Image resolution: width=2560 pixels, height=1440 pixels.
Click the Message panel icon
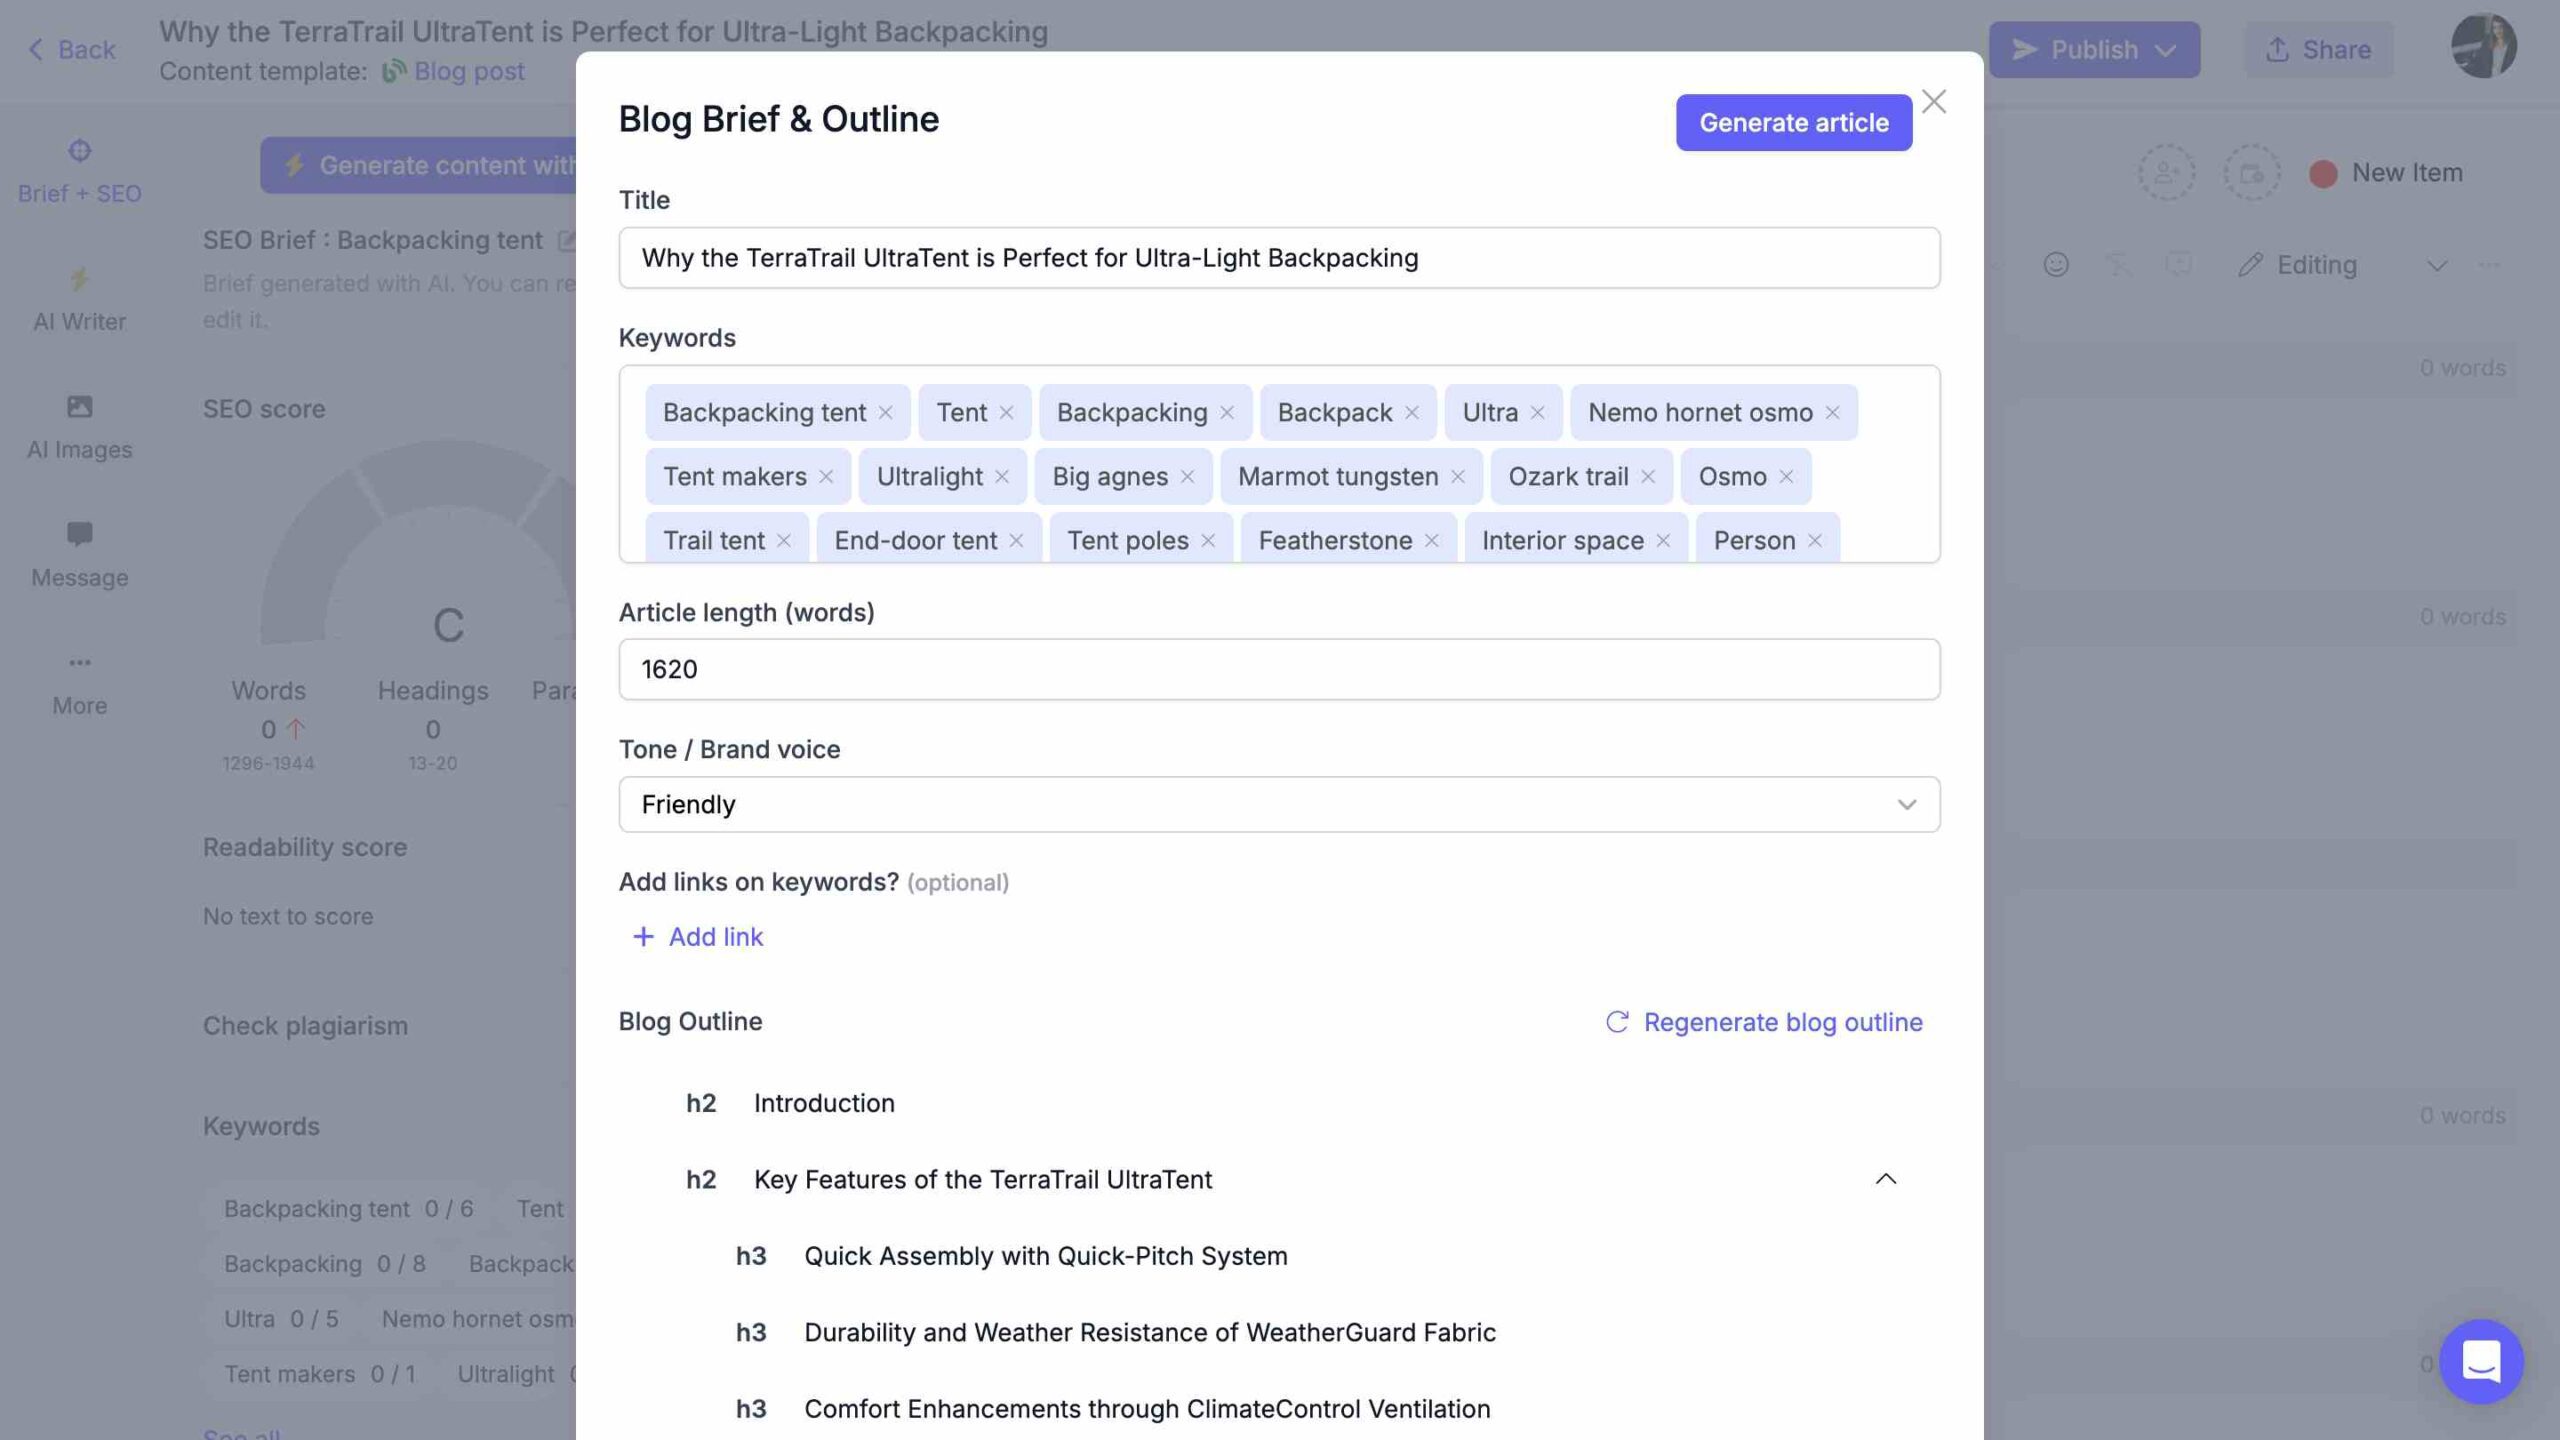point(77,538)
